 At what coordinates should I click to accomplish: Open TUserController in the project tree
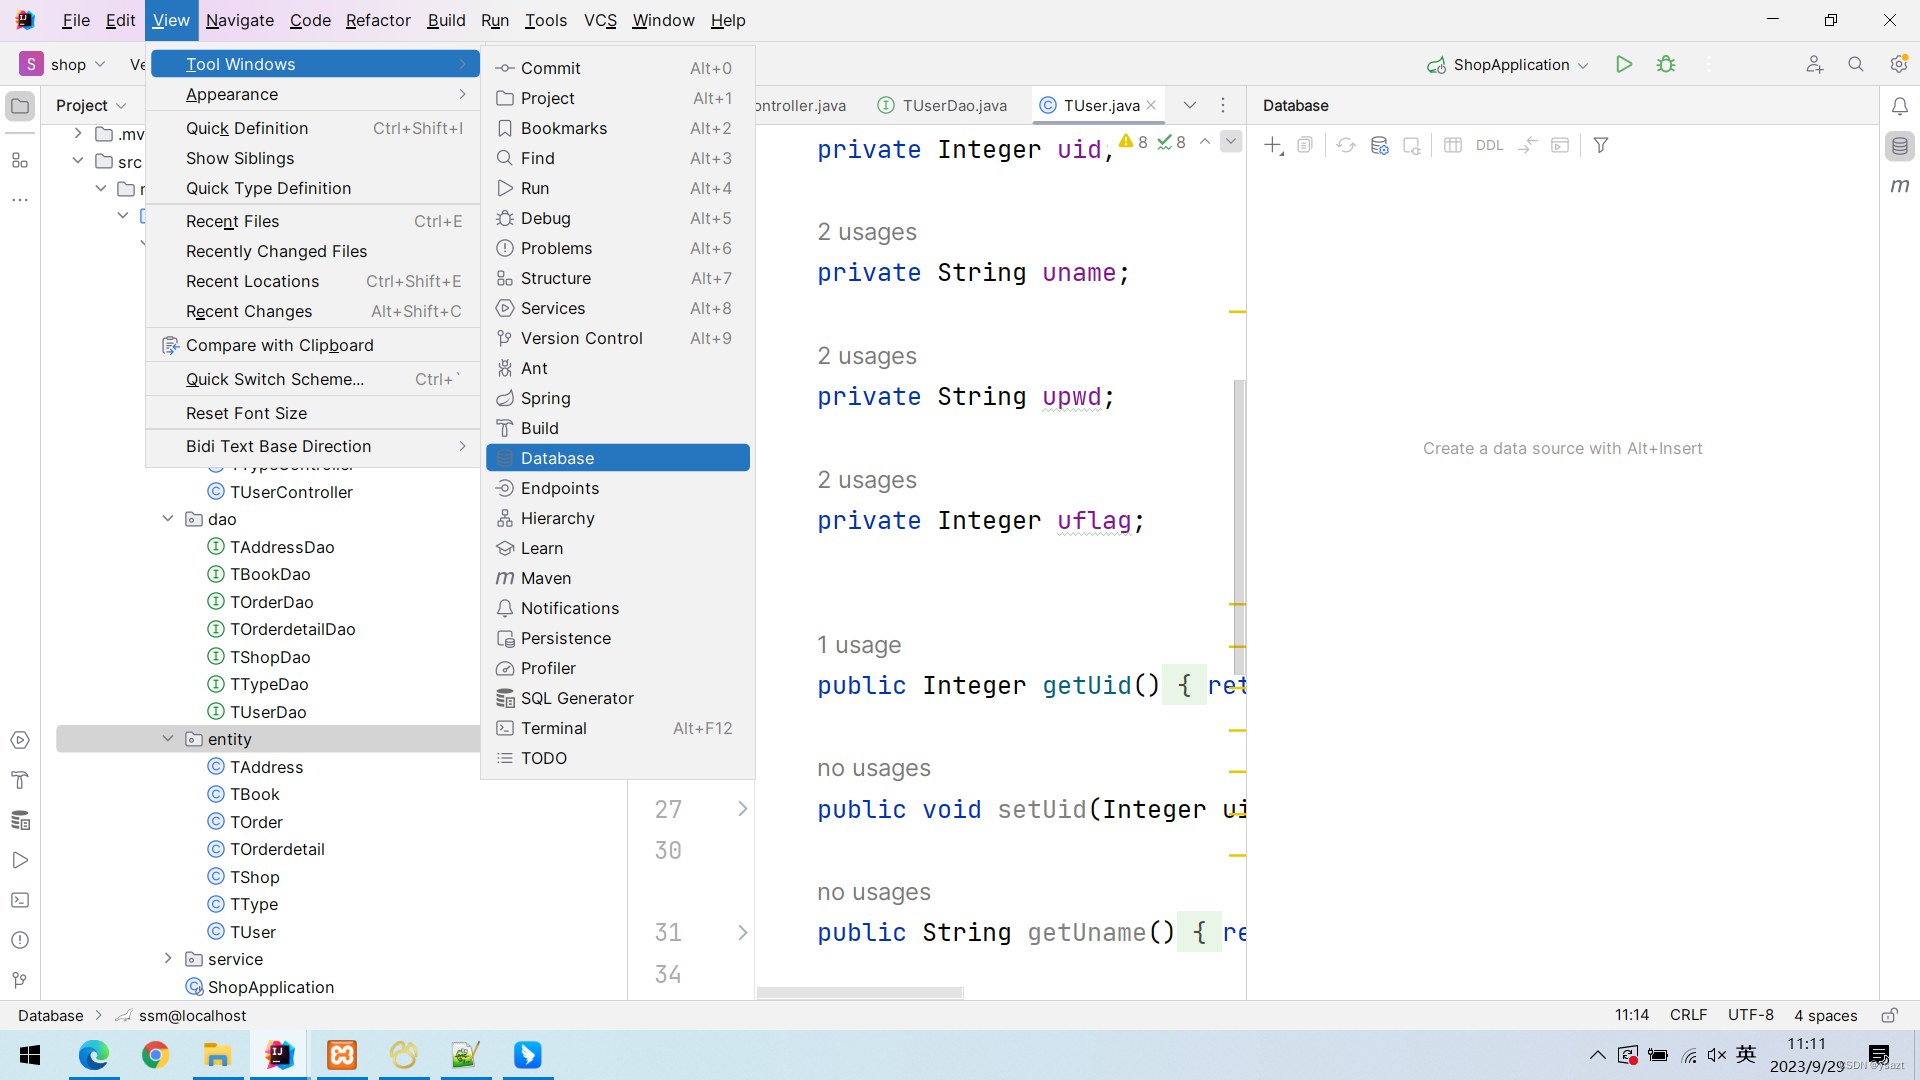tap(291, 492)
